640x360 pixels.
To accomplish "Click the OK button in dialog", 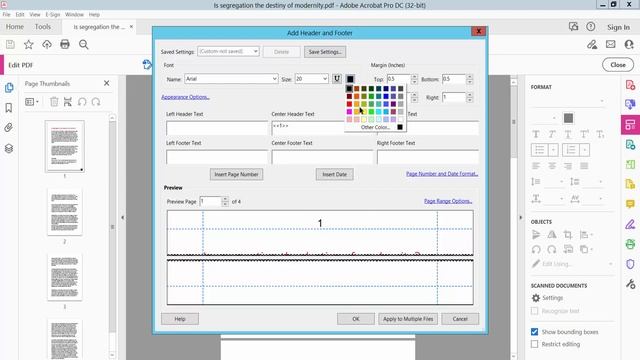I will coord(356,319).
